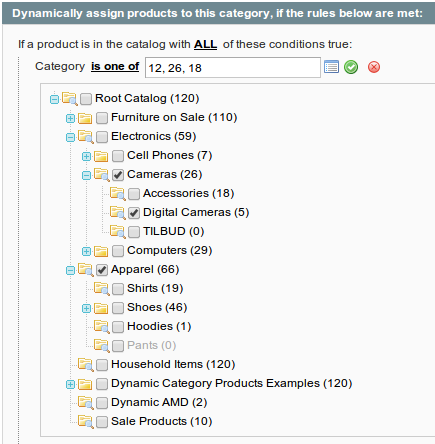This screenshot has width=435, height=444.
Task: Click the Hoodies folder icon
Action: point(102,327)
